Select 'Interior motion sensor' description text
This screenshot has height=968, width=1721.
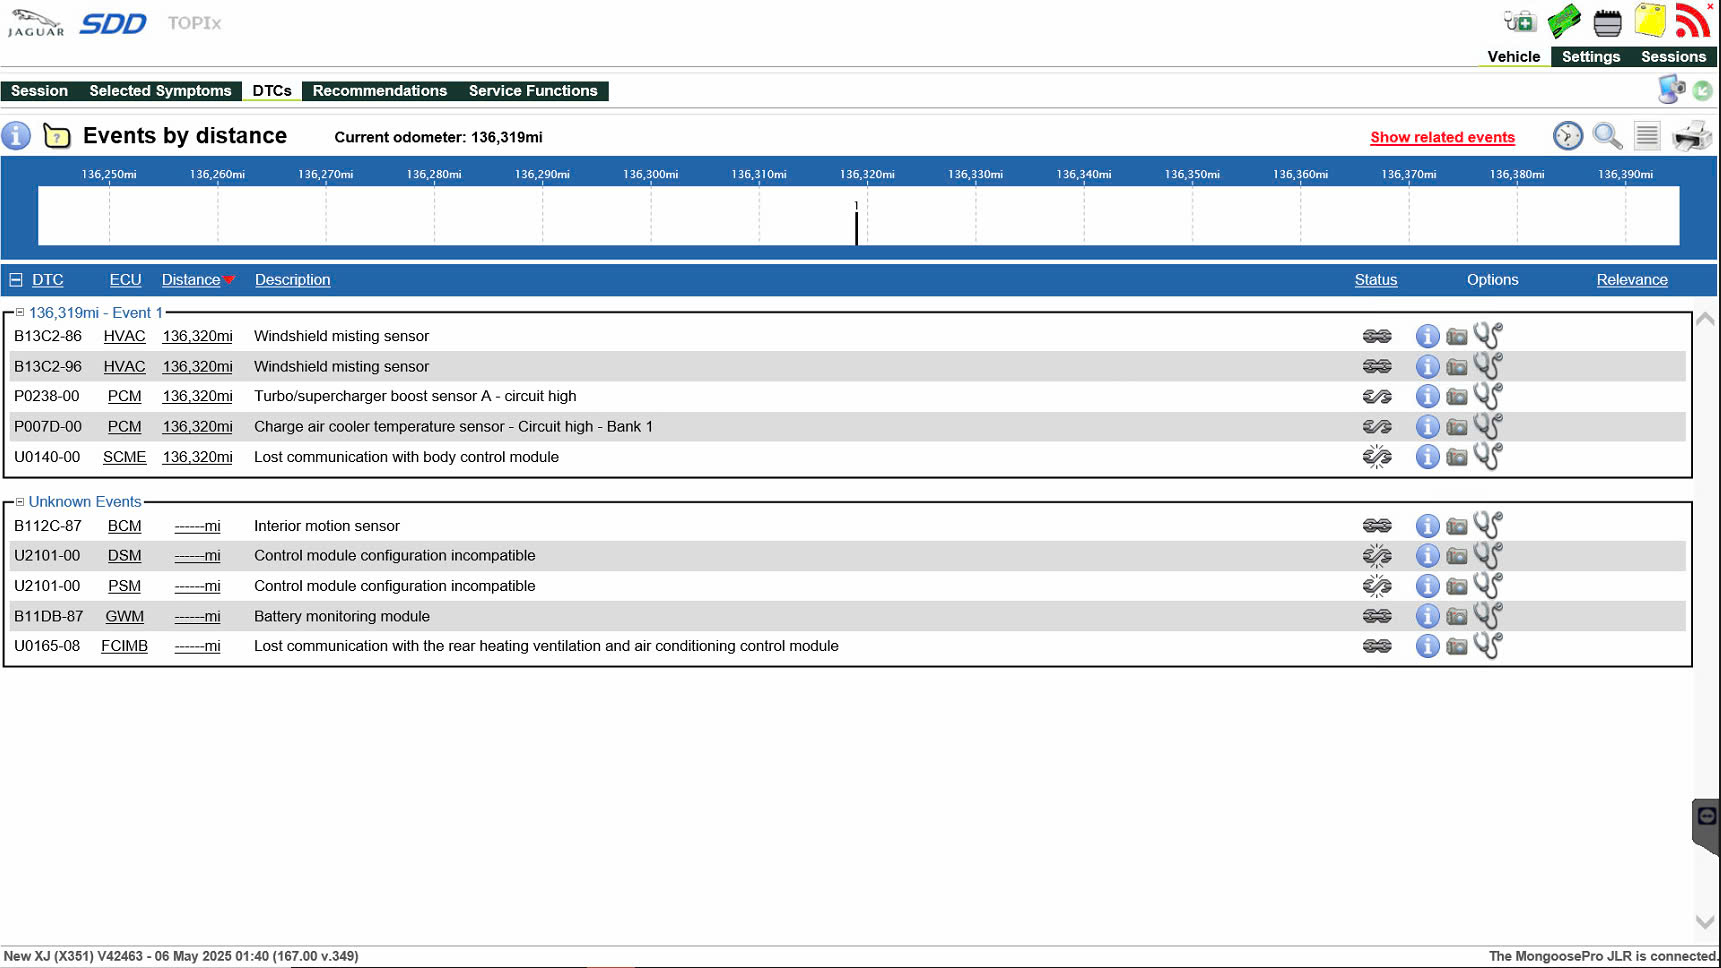[x=326, y=526]
